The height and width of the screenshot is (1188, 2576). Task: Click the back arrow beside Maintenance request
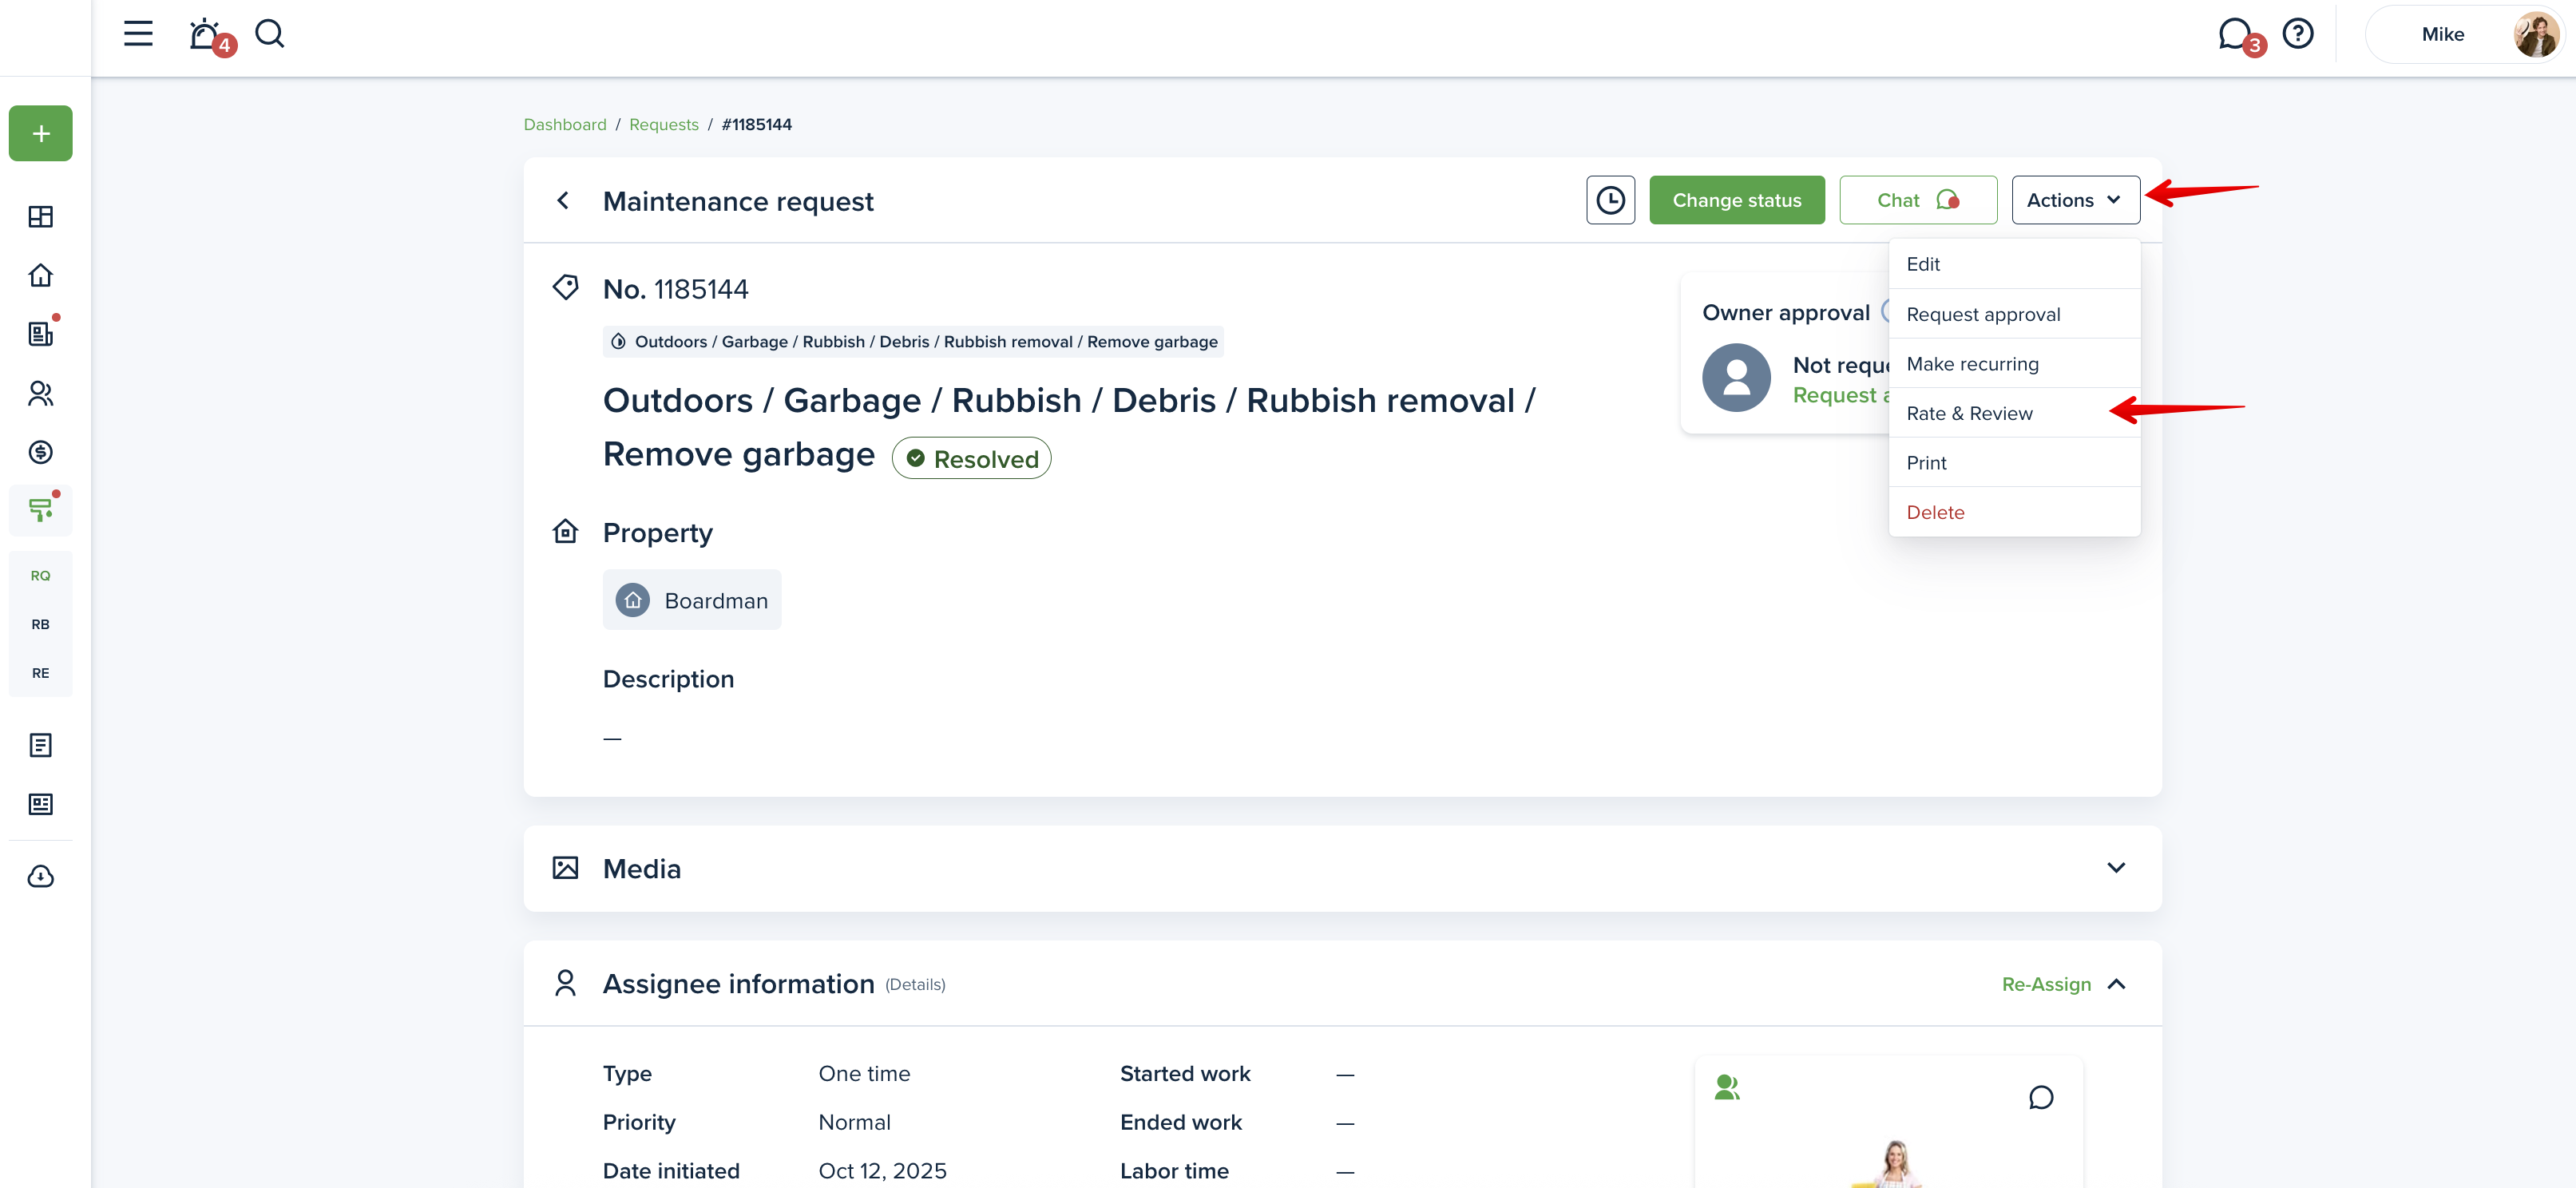pos(563,201)
